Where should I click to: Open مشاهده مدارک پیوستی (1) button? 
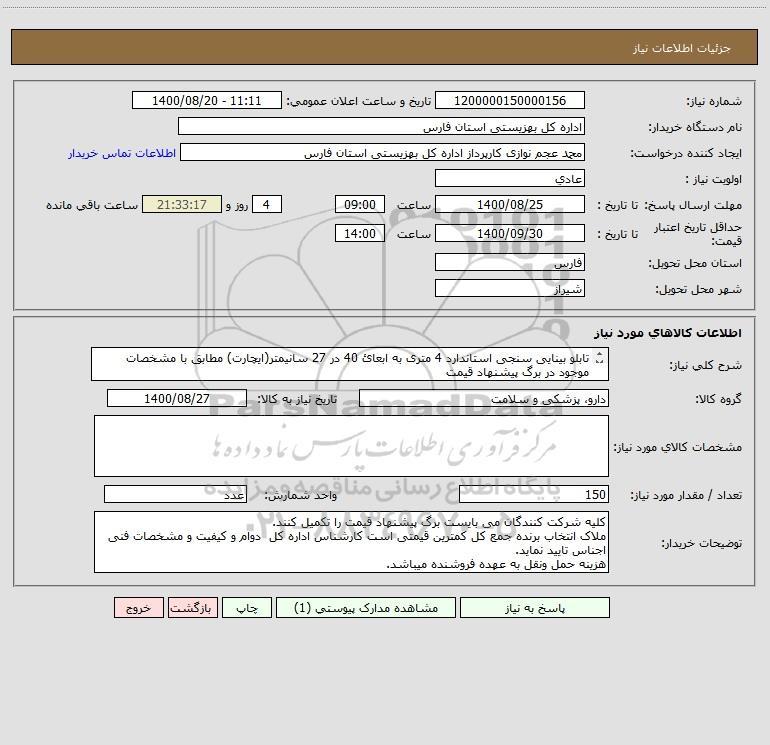pos(366,607)
